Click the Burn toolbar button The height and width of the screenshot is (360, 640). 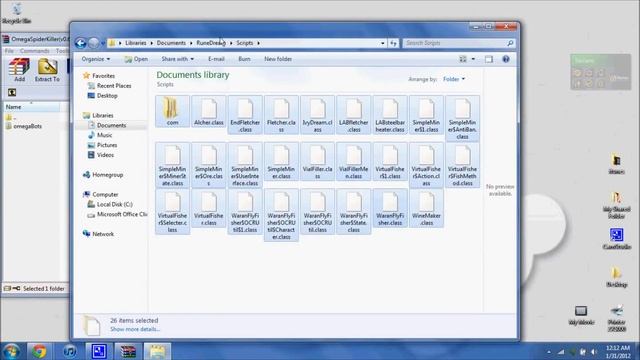point(244,59)
